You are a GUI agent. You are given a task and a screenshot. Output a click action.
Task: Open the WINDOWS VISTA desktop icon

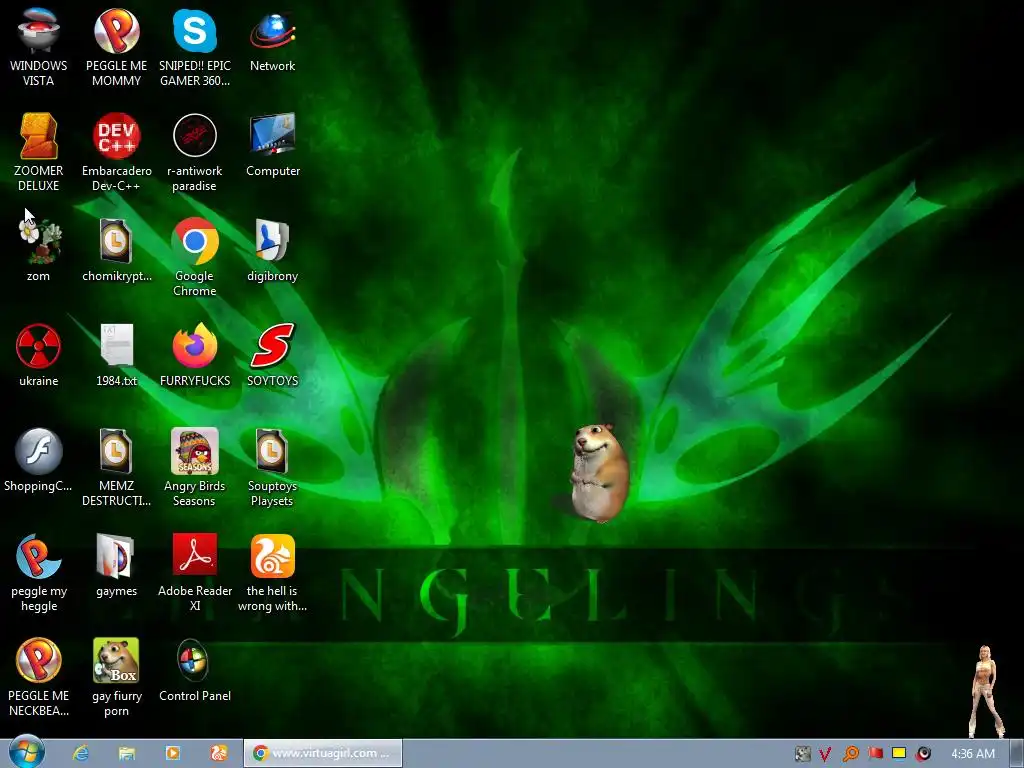[39, 47]
